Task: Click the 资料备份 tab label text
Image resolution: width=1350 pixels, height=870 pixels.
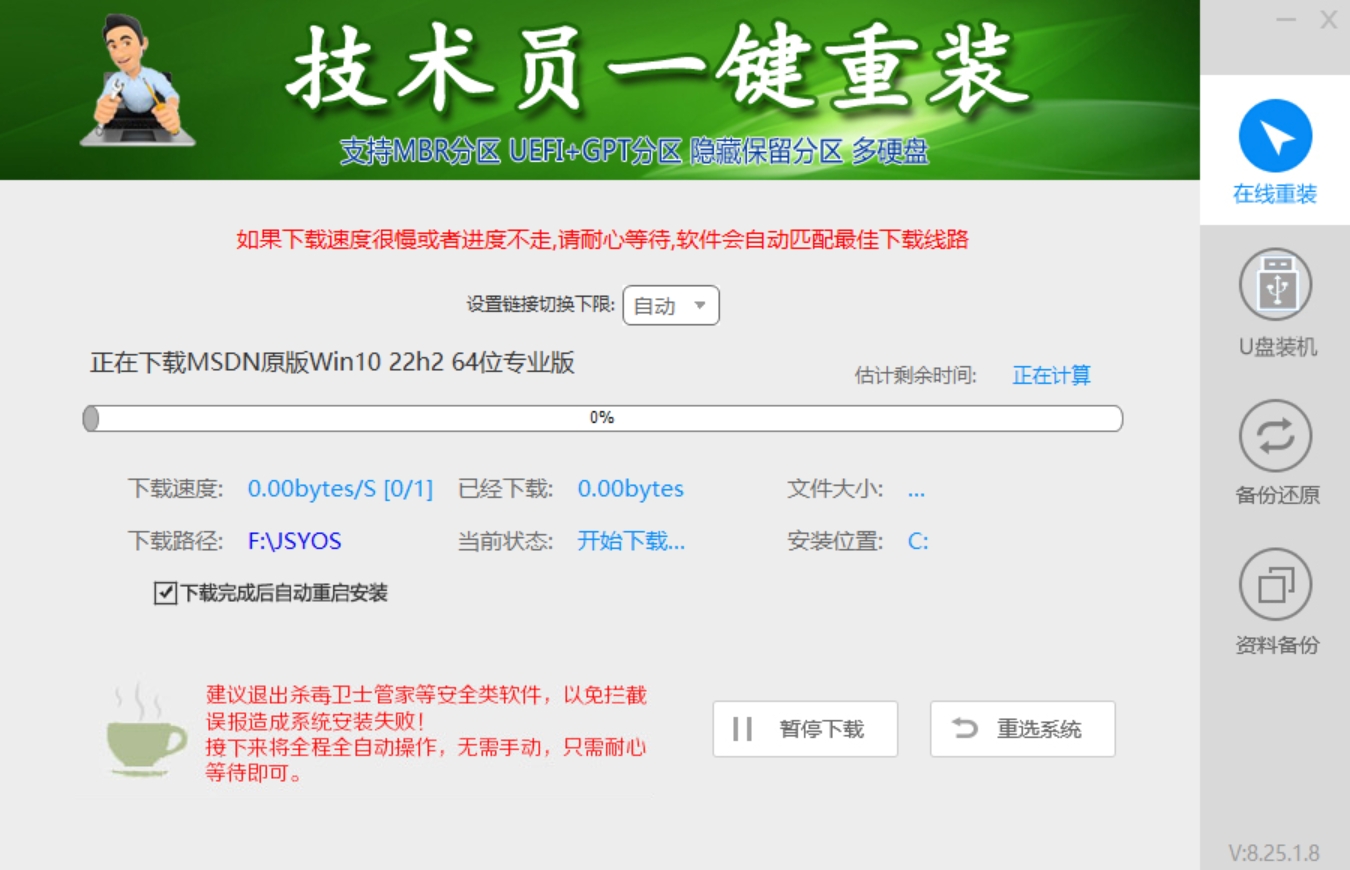Action: point(1277,645)
